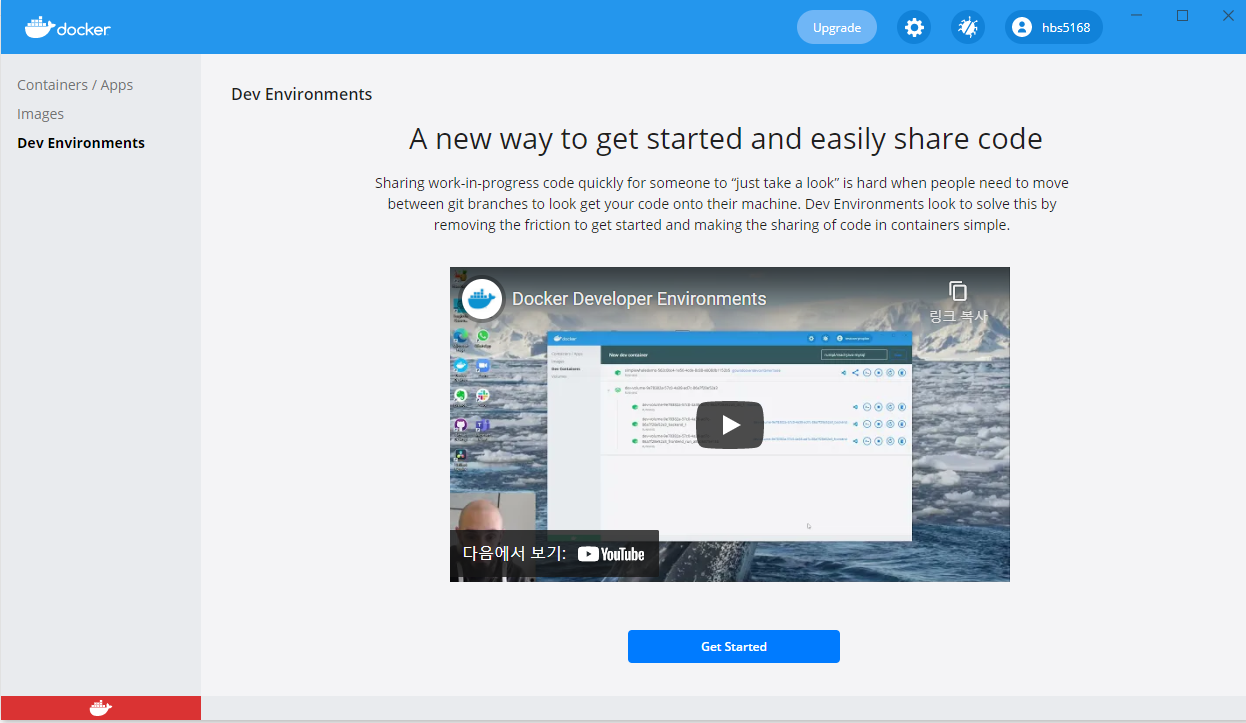
Task: Click the headline about sharing code
Action: pos(726,138)
